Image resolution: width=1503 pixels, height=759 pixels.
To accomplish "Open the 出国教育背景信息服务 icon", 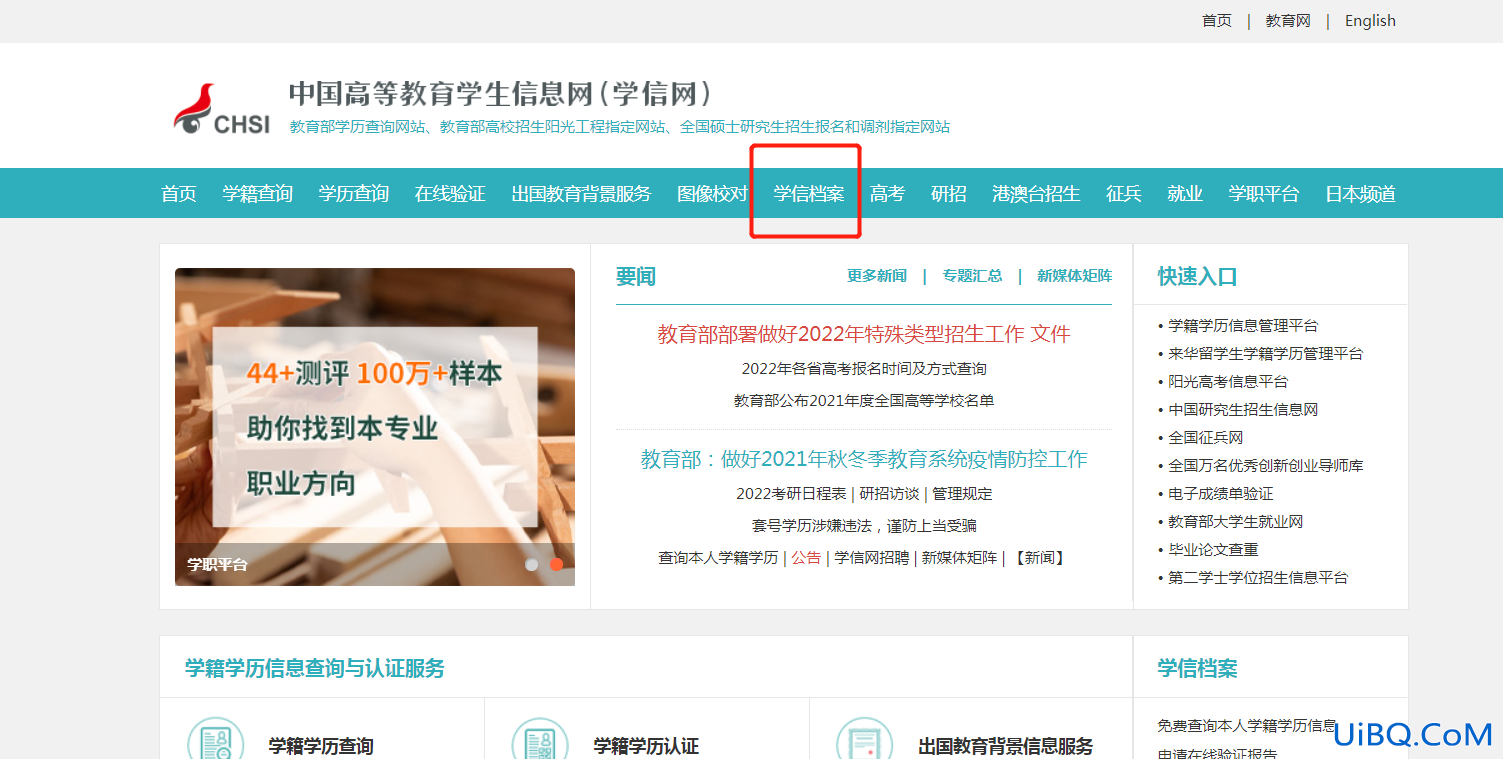I will click(x=865, y=740).
